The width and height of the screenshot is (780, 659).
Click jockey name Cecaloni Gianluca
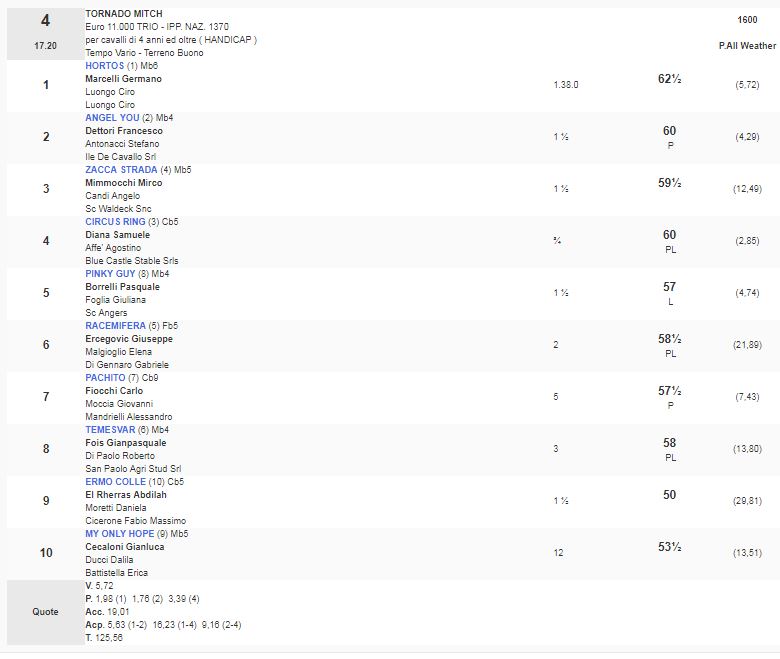pos(124,547)
